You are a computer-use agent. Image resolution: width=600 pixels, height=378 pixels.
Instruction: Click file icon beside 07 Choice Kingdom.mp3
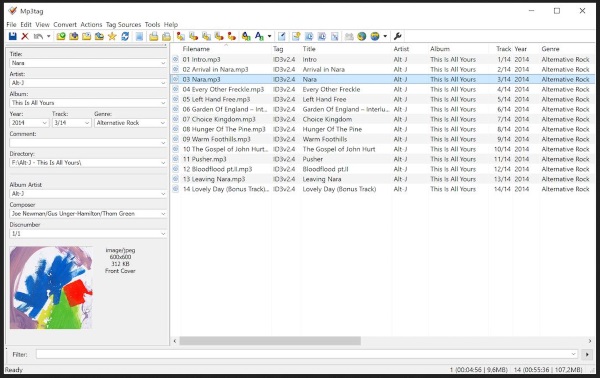point(176,119)
